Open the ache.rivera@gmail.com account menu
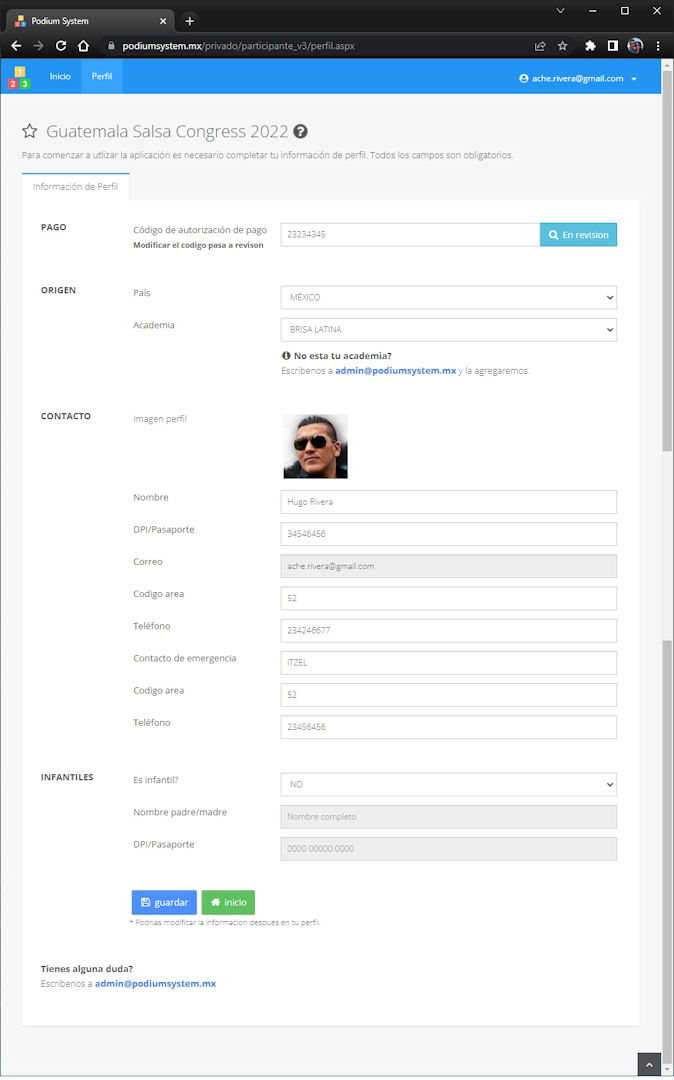Image resolution: width=674 pixels, height=1080 pixels. click(578, 78)
